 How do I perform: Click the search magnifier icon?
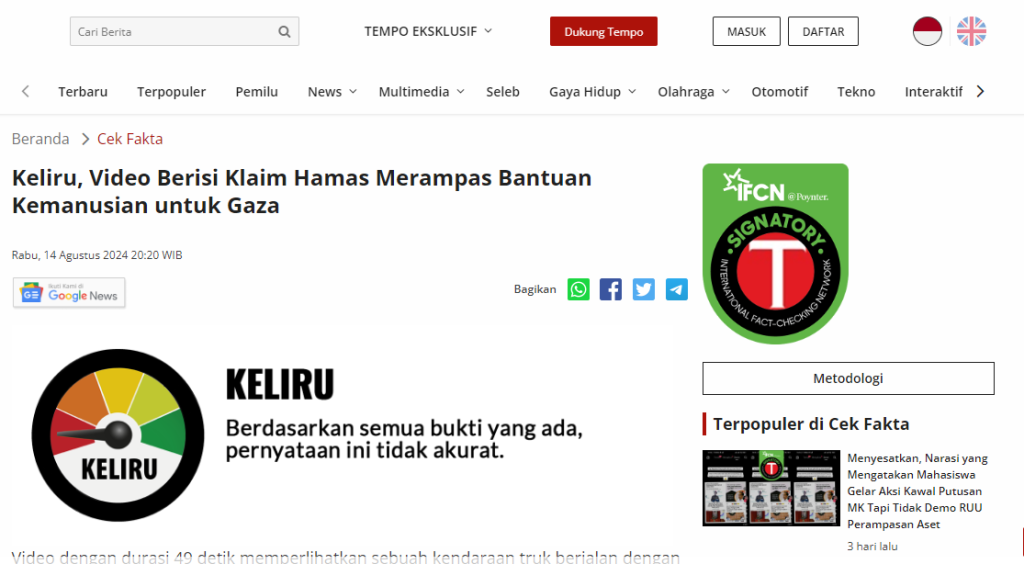click(x=284, y=31)
